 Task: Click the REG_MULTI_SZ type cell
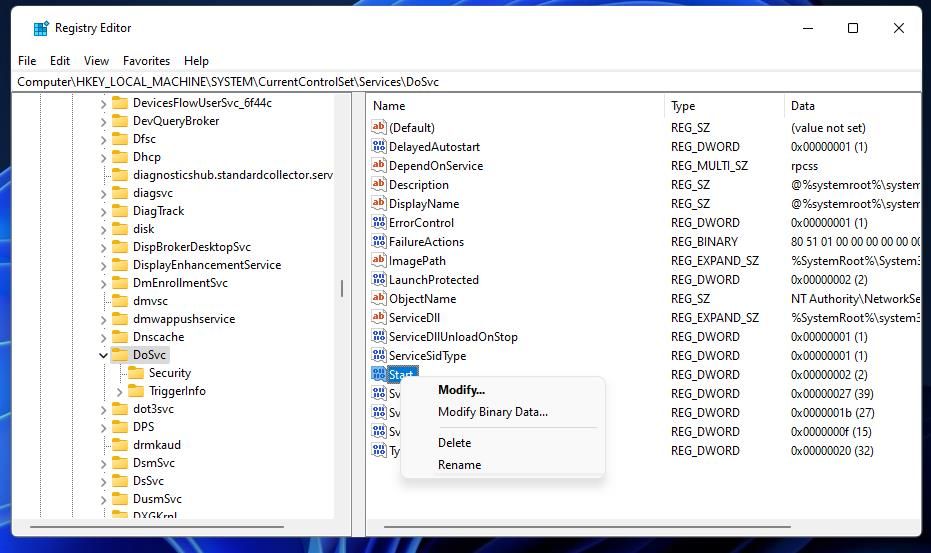click(x=709, y=166)
